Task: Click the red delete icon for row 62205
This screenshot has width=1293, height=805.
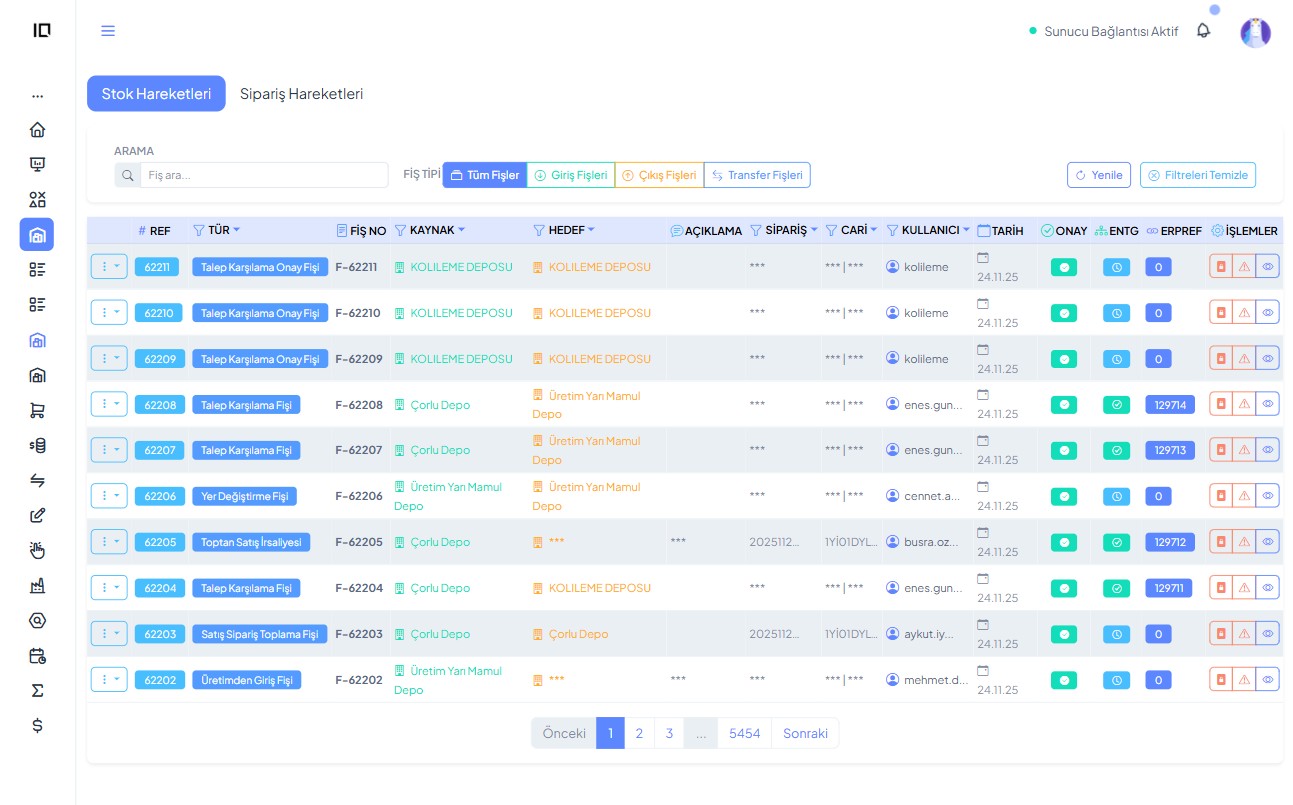Action: 1220,542
